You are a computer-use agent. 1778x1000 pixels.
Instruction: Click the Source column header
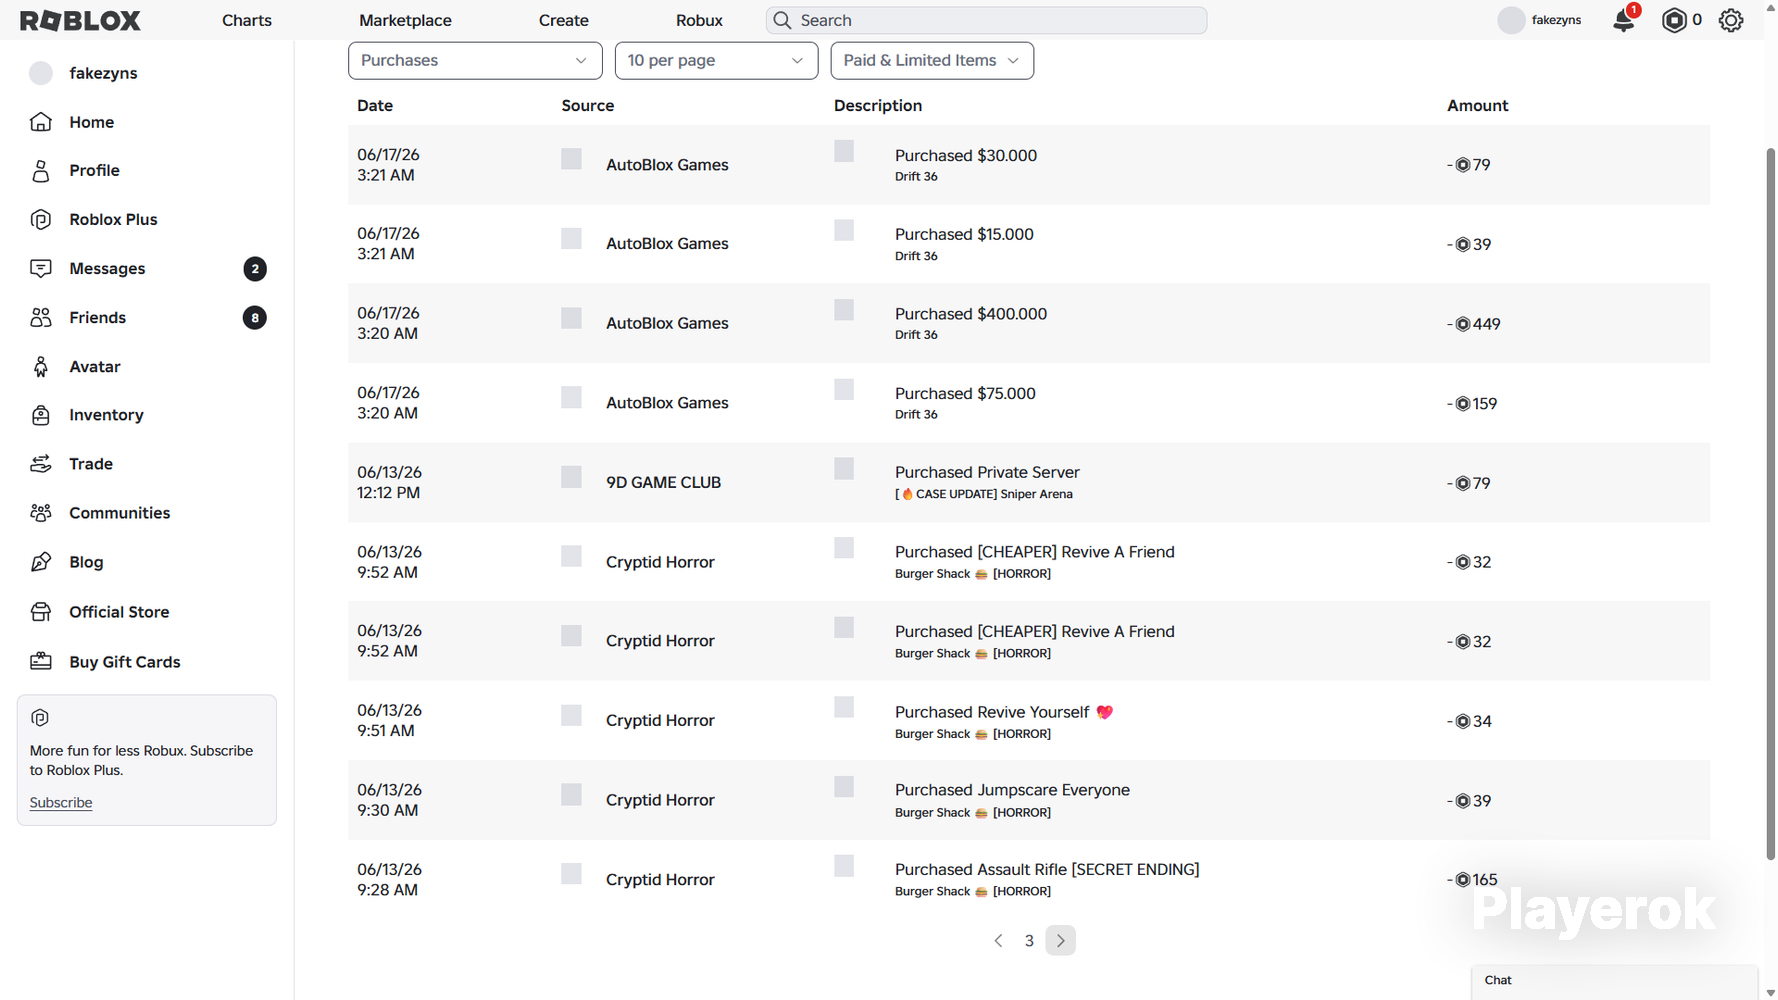(588, 106)
